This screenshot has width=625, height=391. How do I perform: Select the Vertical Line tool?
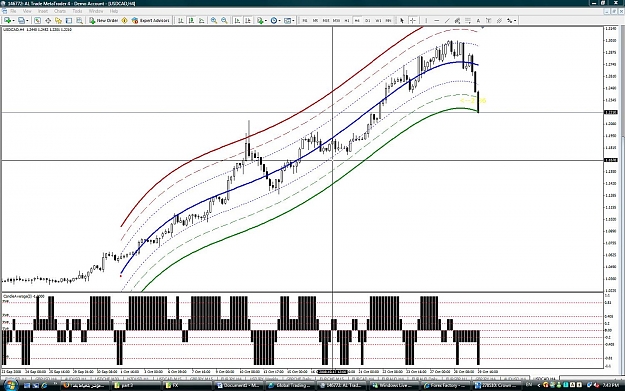point(426,20)
